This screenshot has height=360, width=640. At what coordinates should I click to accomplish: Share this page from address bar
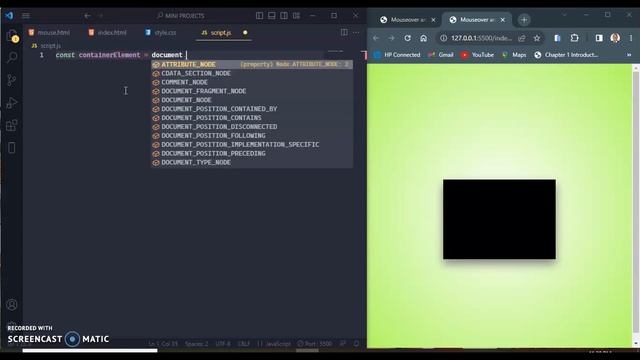pyautogui.click(x=522, y=38)
